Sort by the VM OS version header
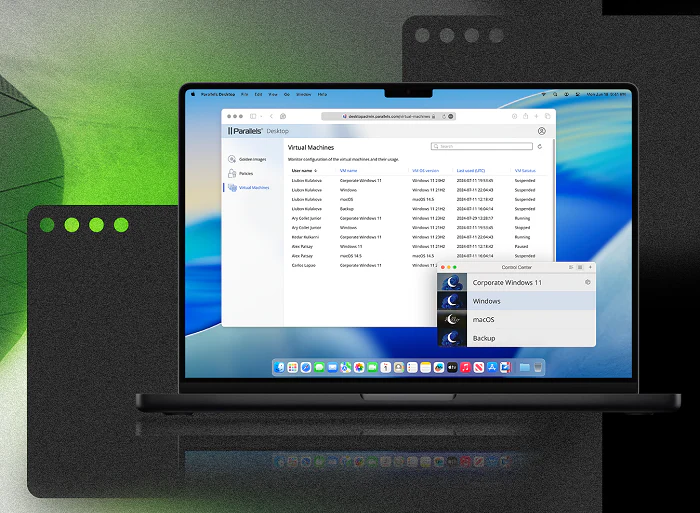The image size is (700, 513). 425,171
